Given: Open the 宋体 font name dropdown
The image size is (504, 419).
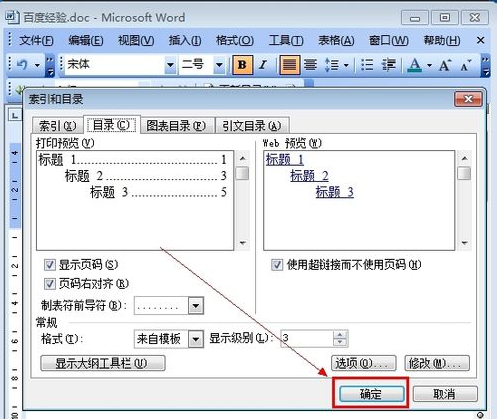Looking at the screenshot, I should pos(170,64).
